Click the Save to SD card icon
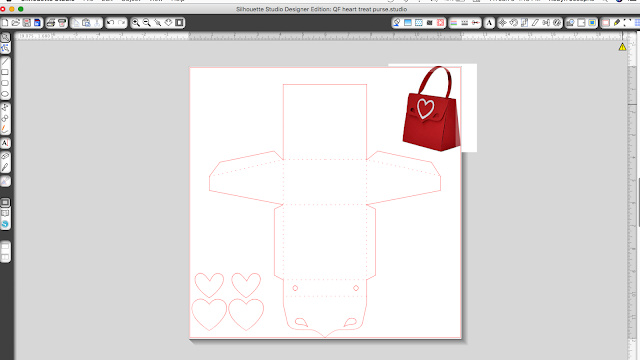 37,23
